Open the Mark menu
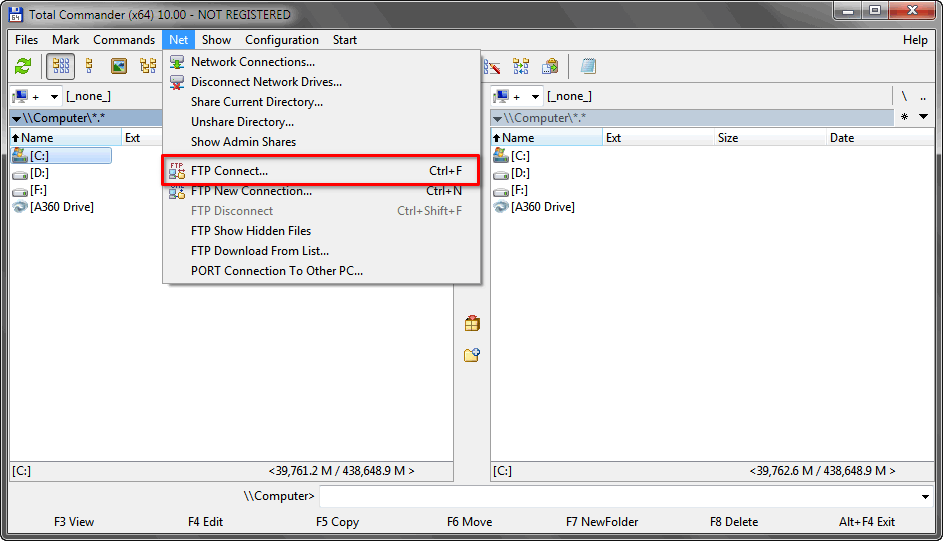 pyautogui.click(x=66, y=40)
